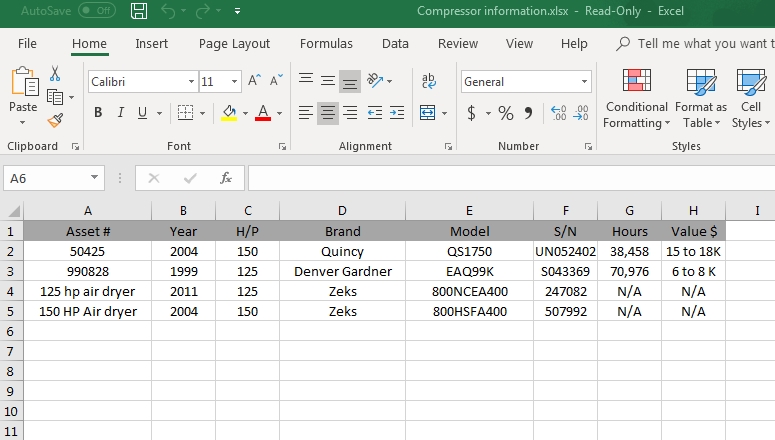Select row 3 header
Viewport: 775px width, 440px height.
[x=11, y=271]
